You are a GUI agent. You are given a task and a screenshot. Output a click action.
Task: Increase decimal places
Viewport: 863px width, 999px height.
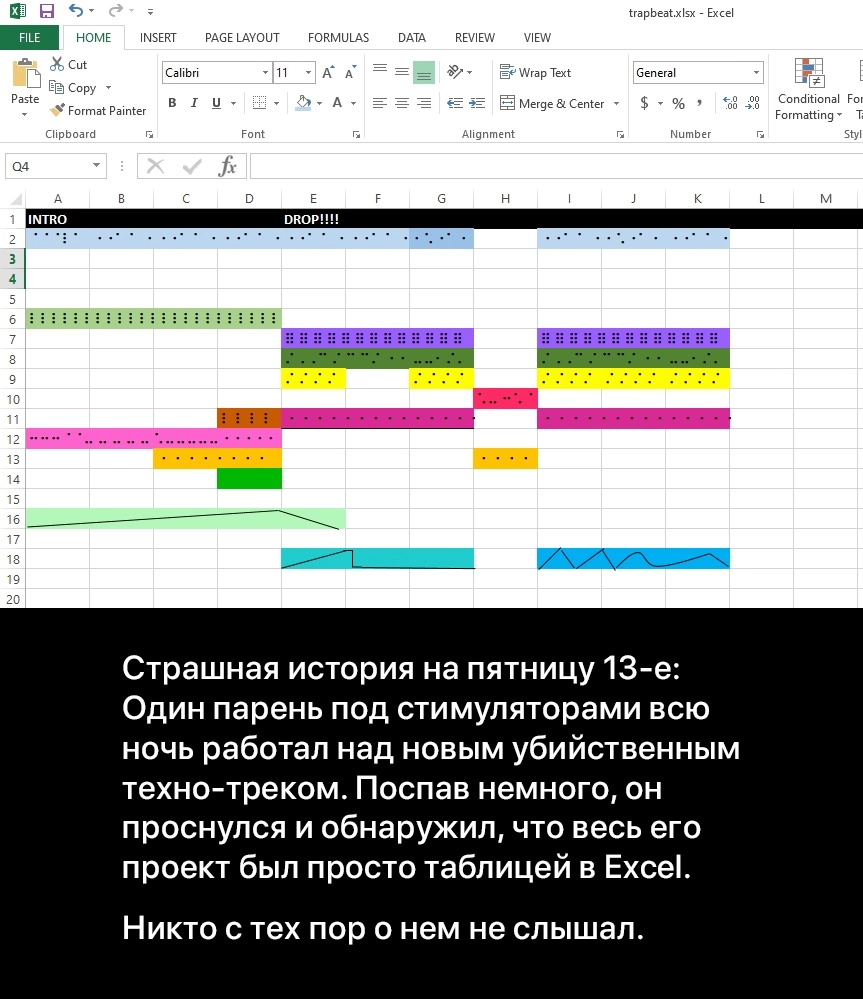(x=731, y=103)
